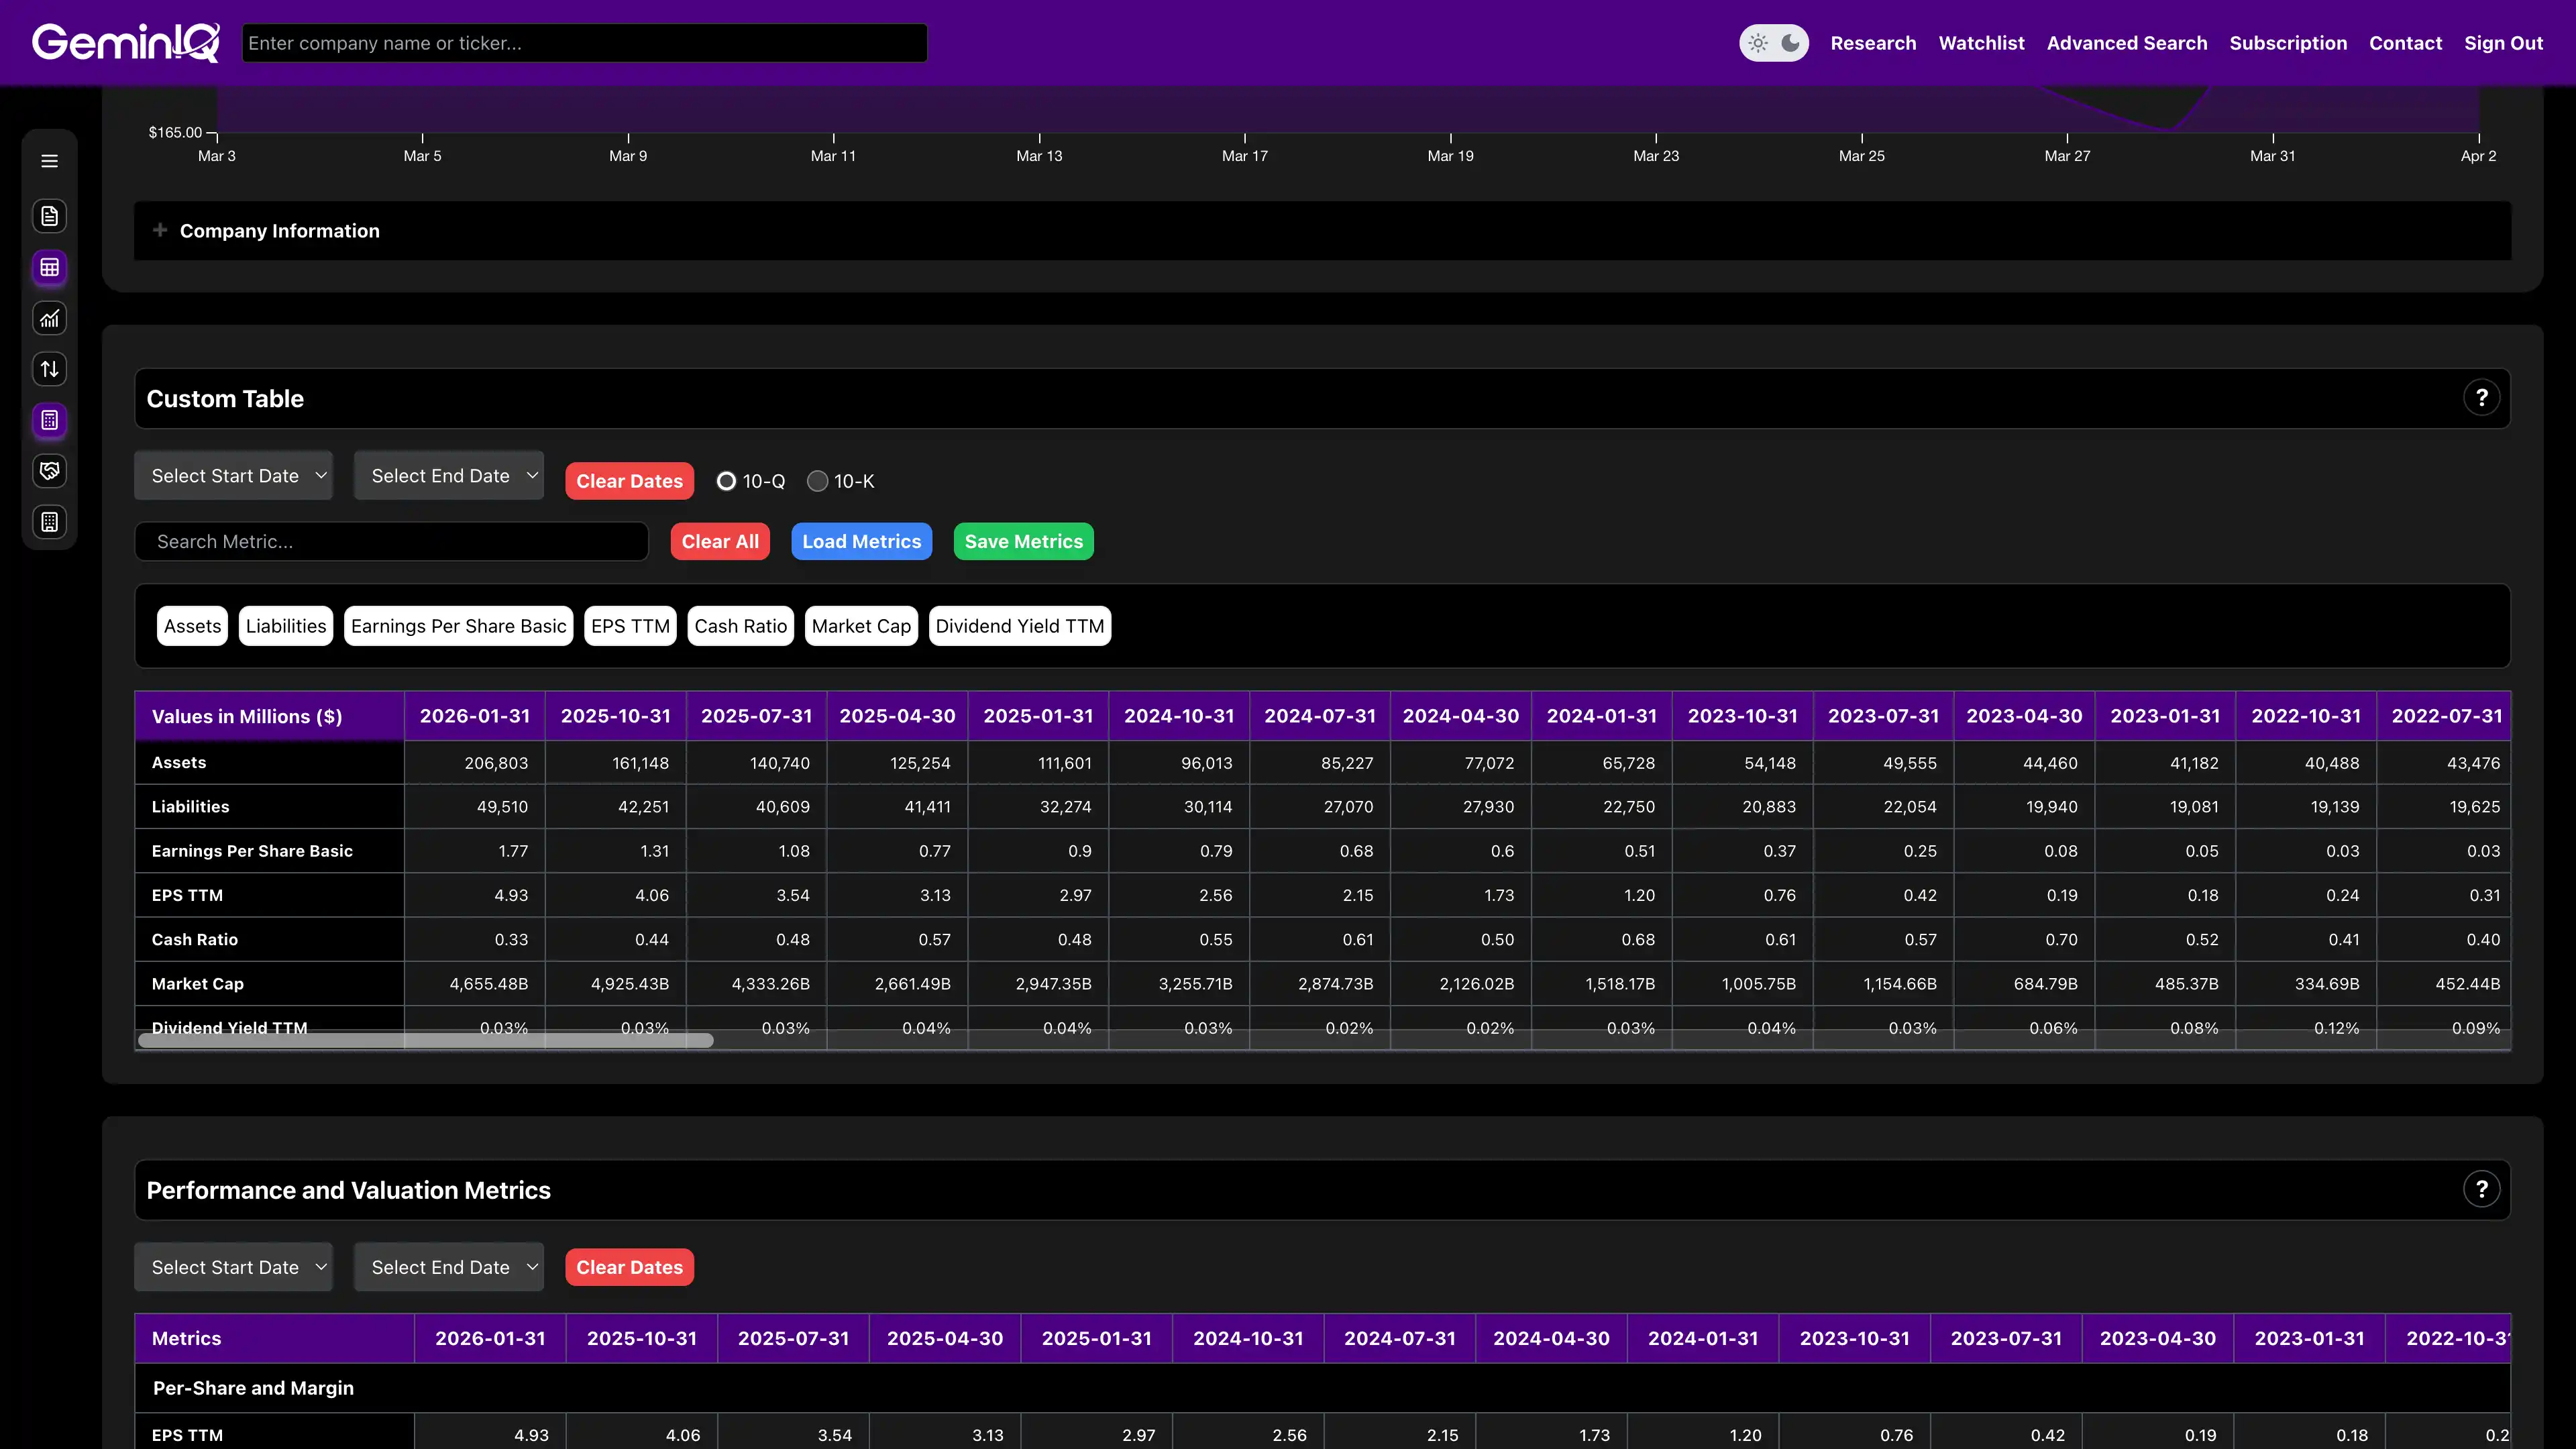Expand the Company Information section

coord(161,230)
